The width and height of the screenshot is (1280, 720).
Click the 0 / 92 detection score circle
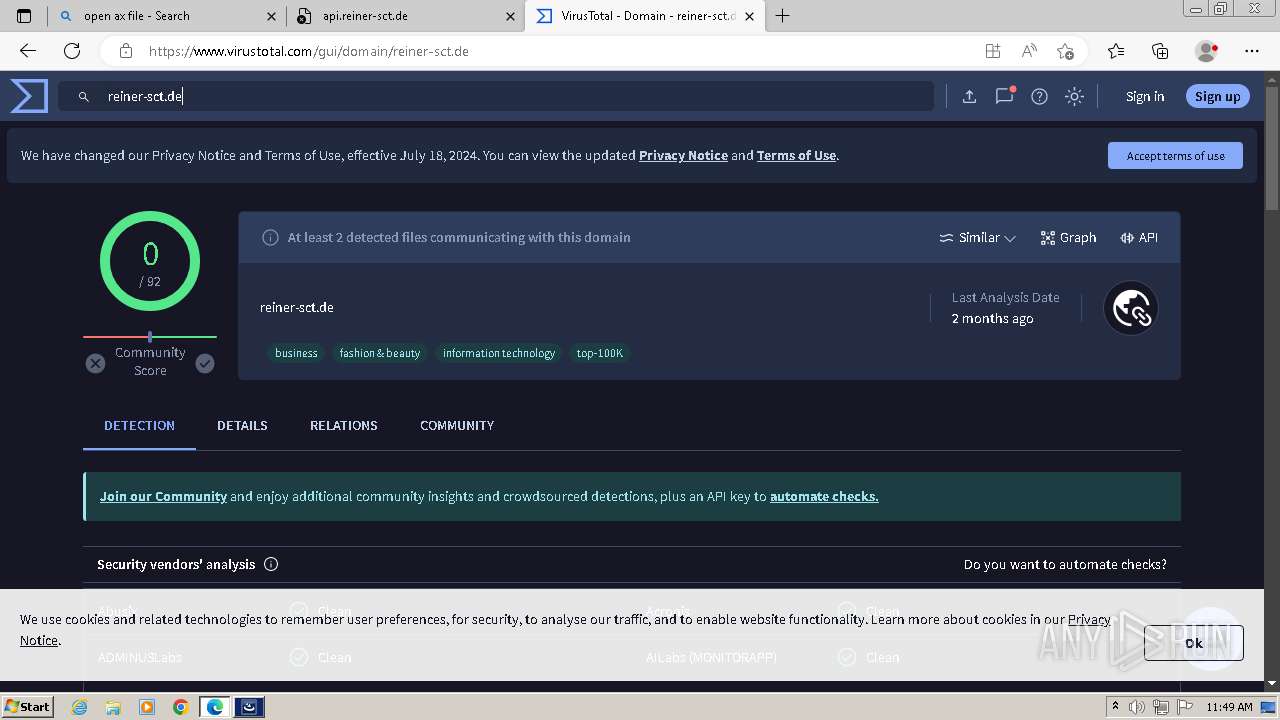pos(150,261)
